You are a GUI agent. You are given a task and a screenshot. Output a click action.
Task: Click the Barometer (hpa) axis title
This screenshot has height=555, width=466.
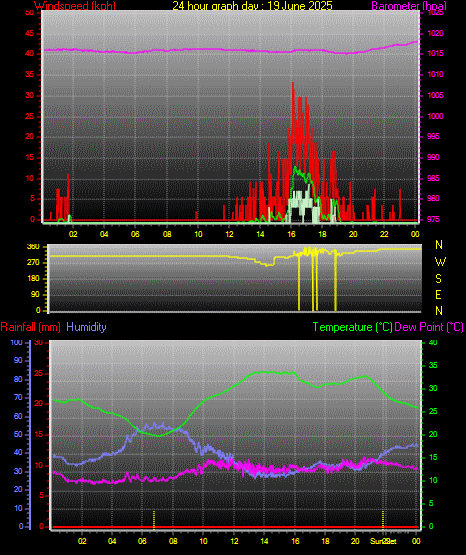(x=409, y=6)
